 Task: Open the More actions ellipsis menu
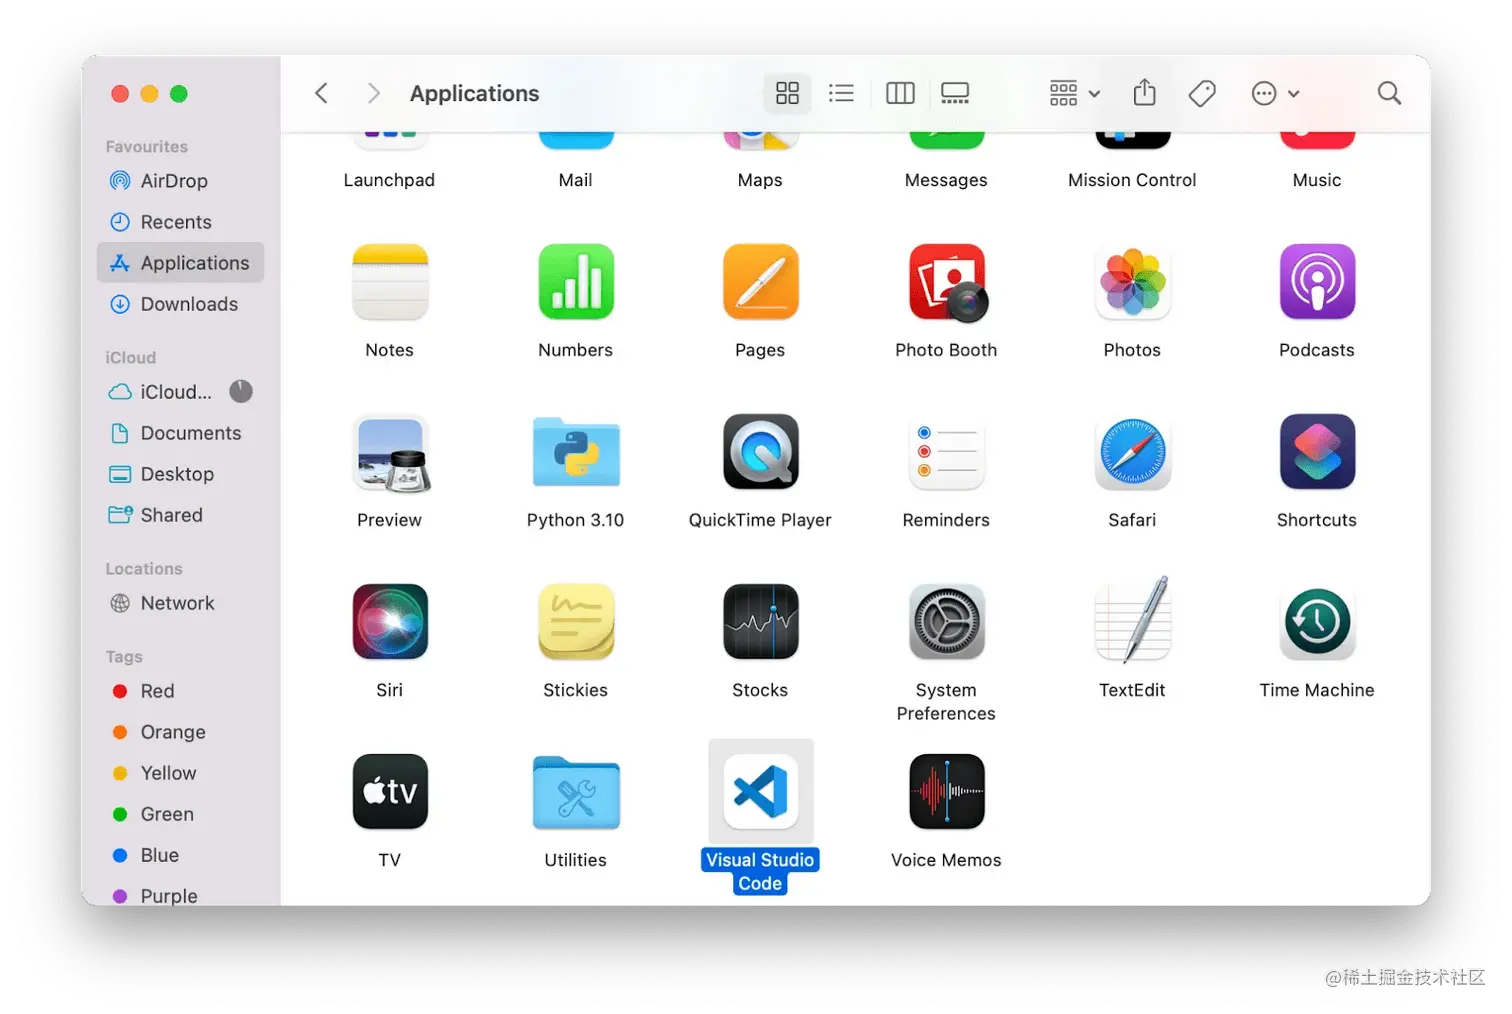pyautogui.click(x=1275, y=93)
